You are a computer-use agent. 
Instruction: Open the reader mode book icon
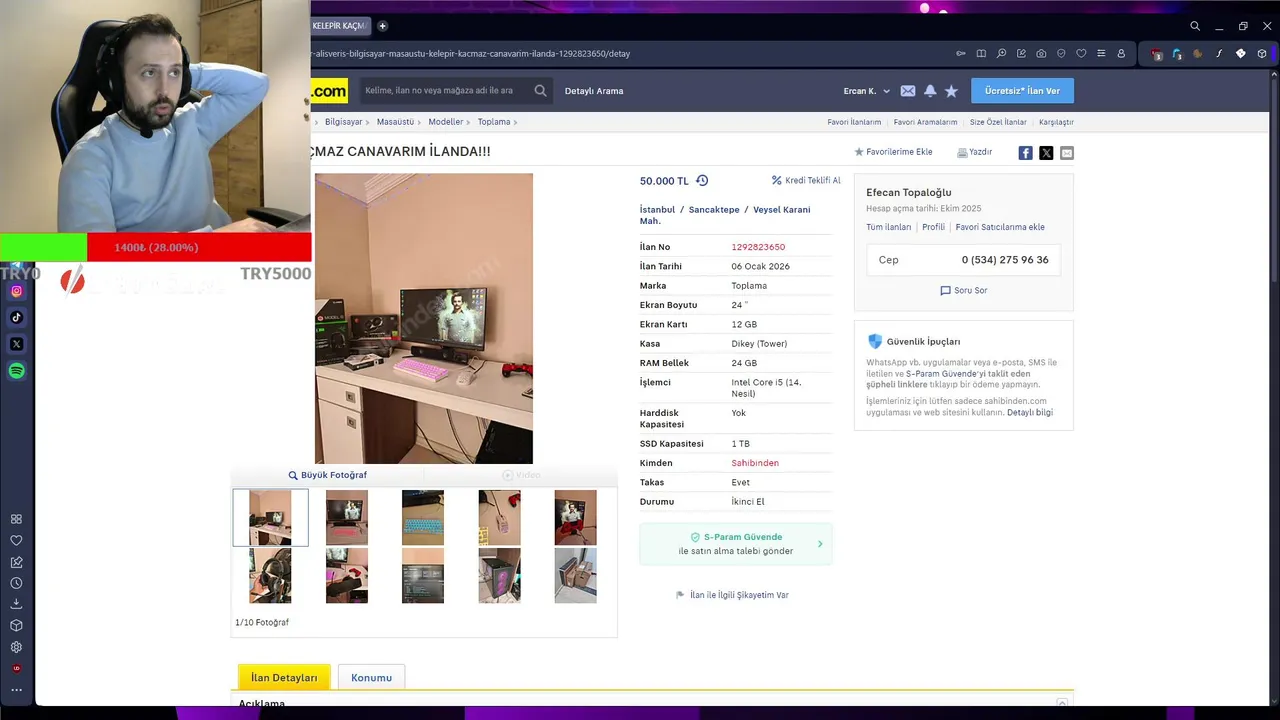pos(981,53)
